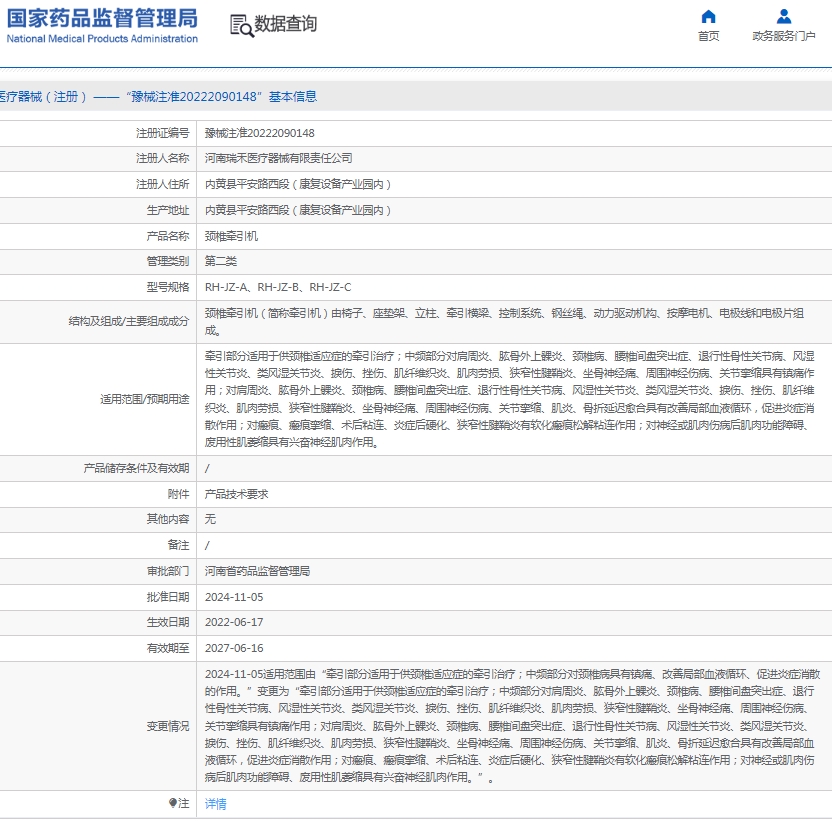The height and width of the screenshot is (824, 832).
Task: Click the 注册人名称 label
Action: (162, 158)
